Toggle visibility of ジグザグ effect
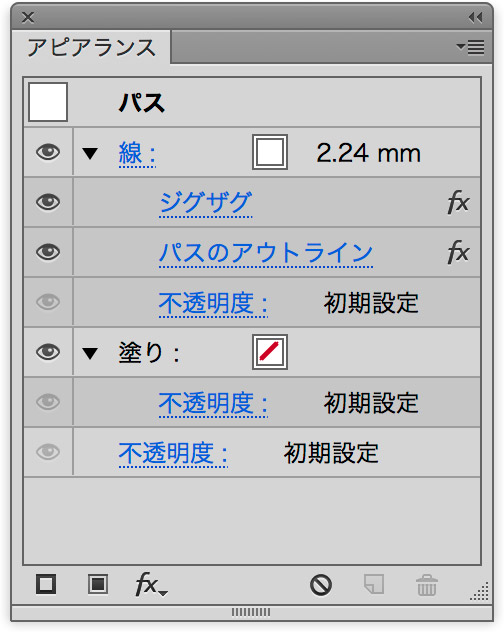 (x=48, y=202)
